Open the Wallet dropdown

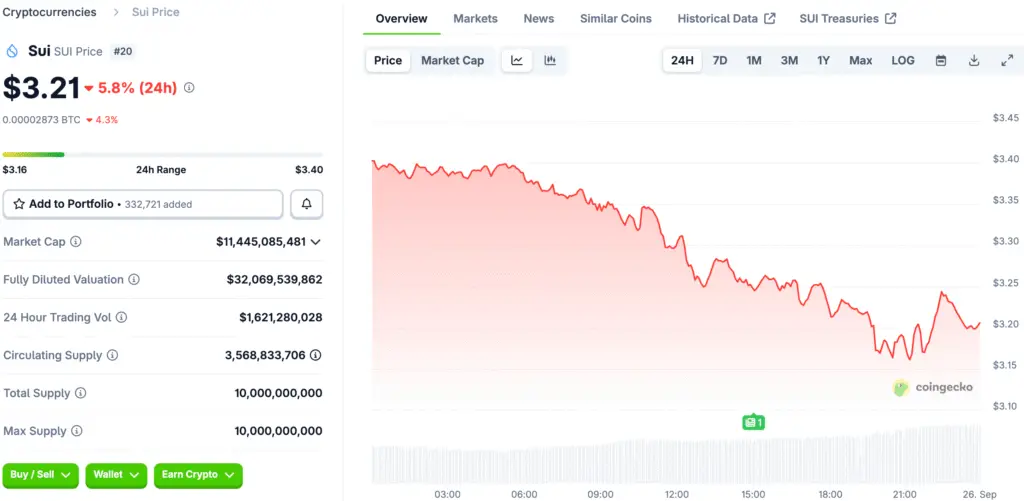117,474
